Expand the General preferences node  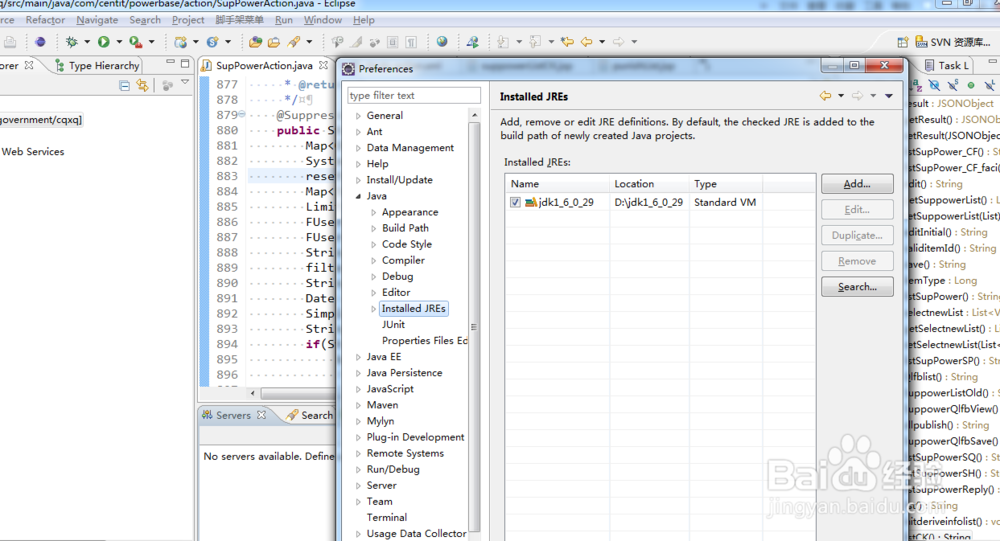pos(358,116)
